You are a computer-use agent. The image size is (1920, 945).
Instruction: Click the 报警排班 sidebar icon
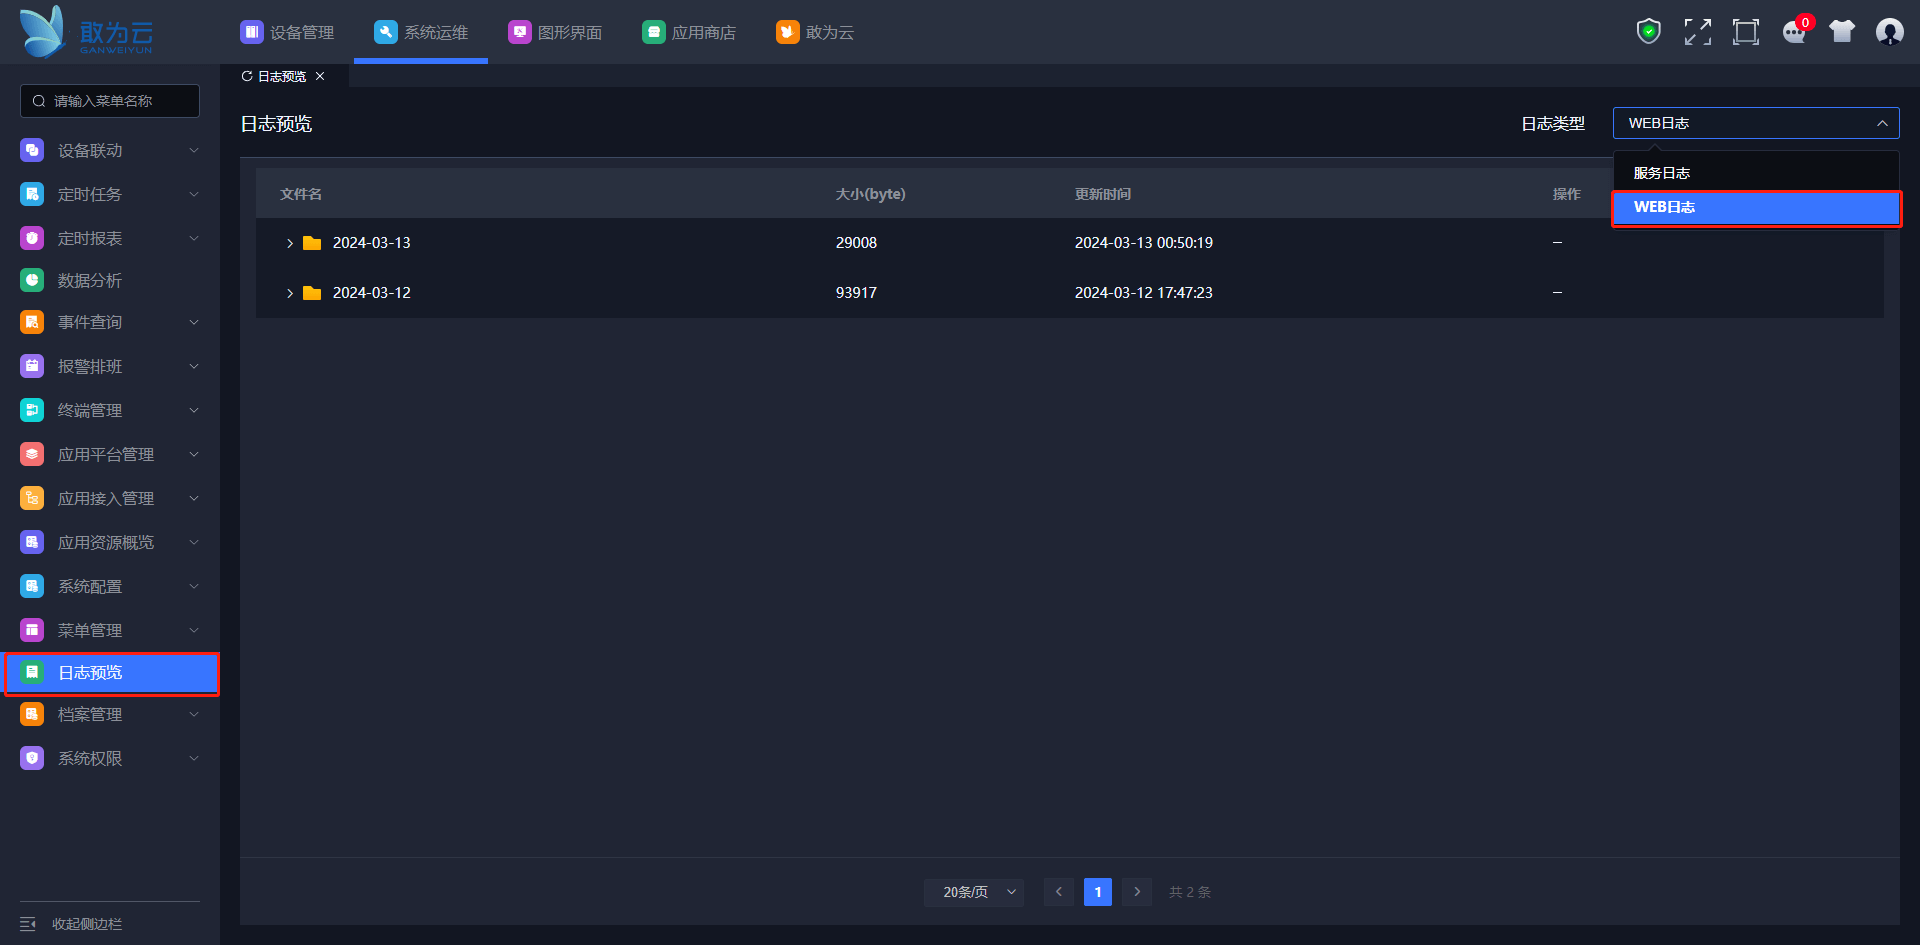coord(32,366)
